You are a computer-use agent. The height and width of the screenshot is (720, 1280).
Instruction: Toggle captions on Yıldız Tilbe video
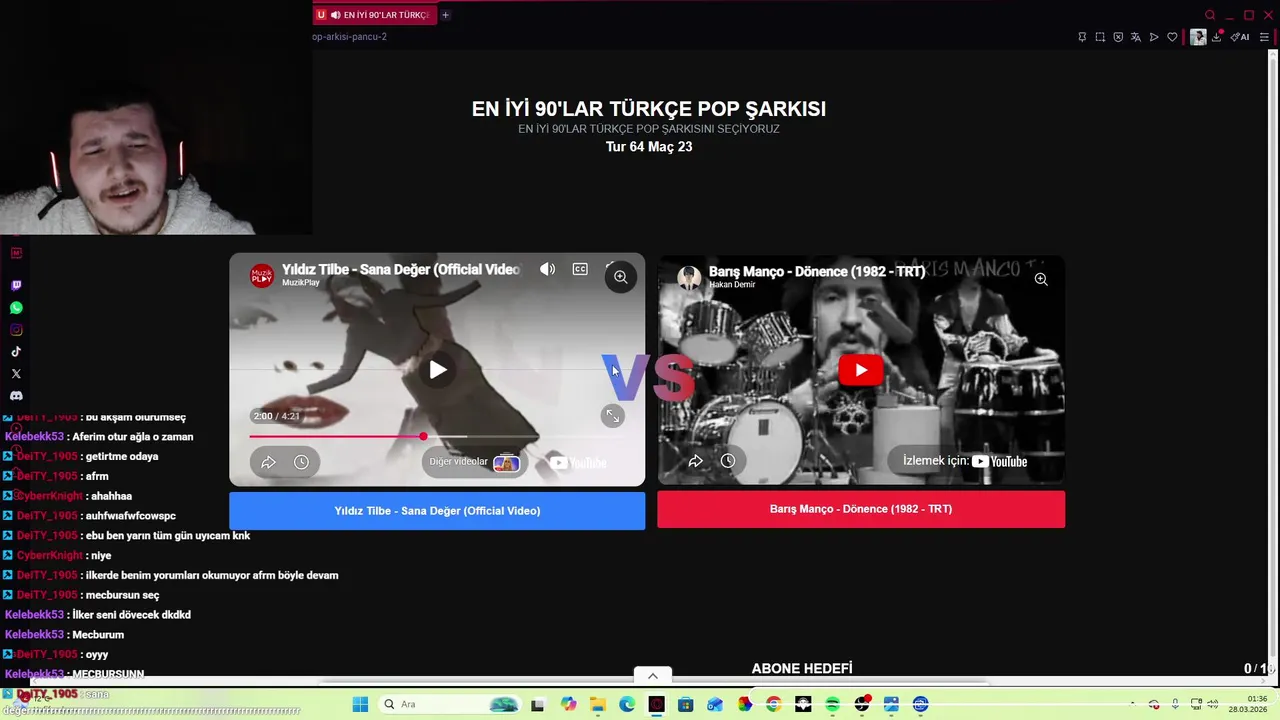tap(580, 269)
